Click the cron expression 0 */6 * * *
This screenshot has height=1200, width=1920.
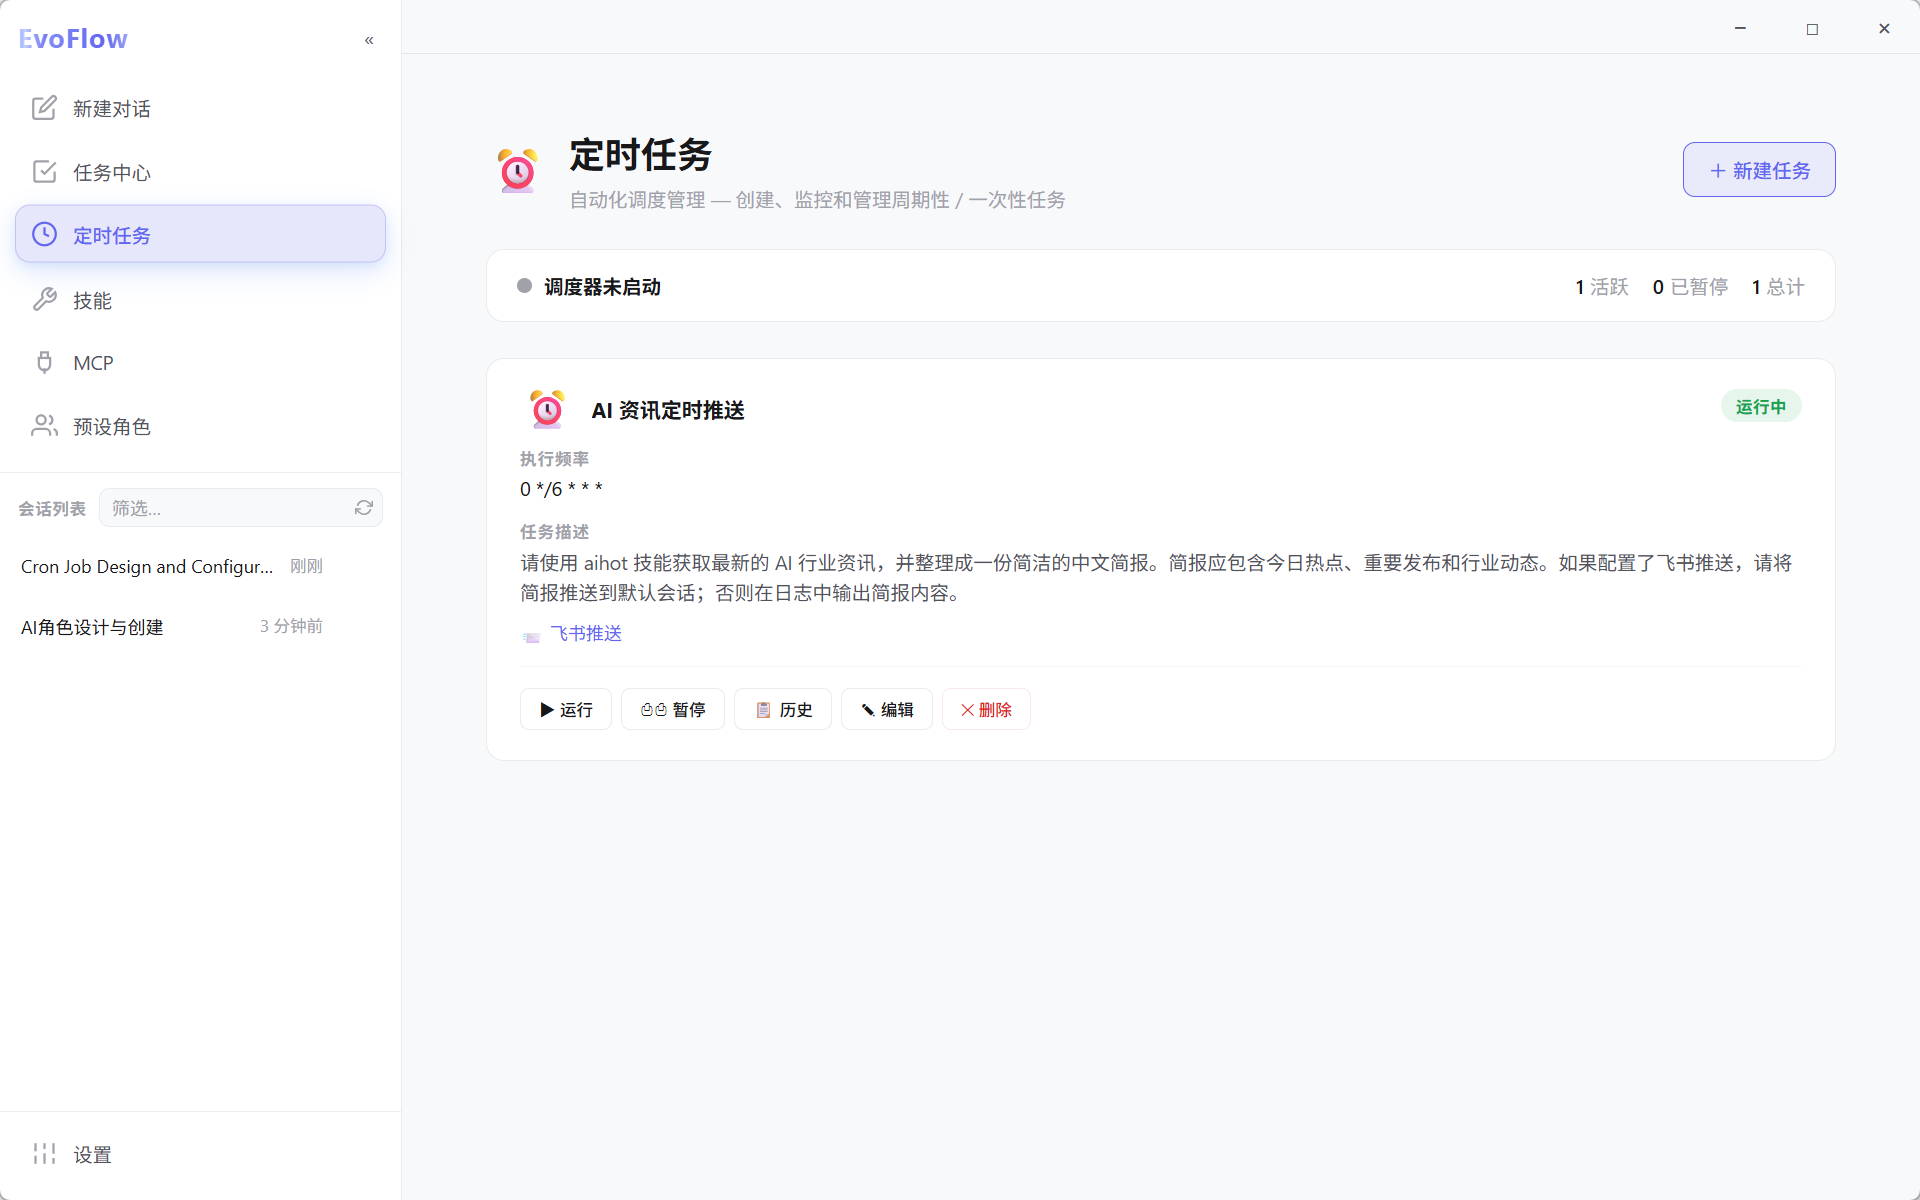(561, 489)
